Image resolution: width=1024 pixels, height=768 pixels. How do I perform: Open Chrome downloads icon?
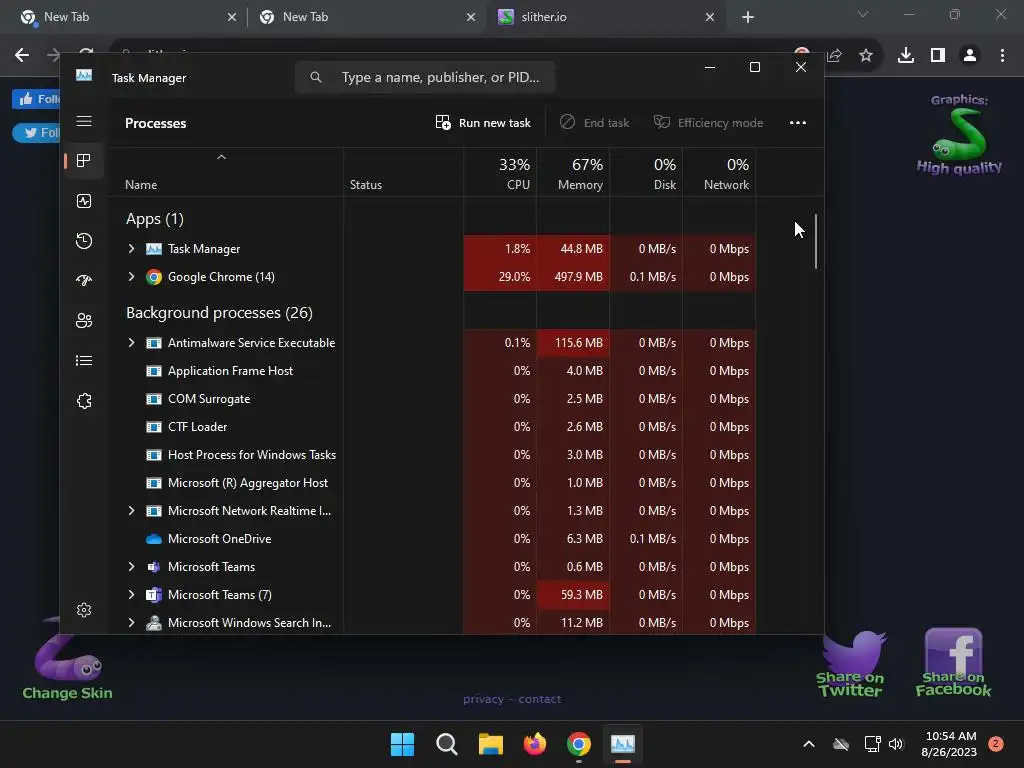905,56
